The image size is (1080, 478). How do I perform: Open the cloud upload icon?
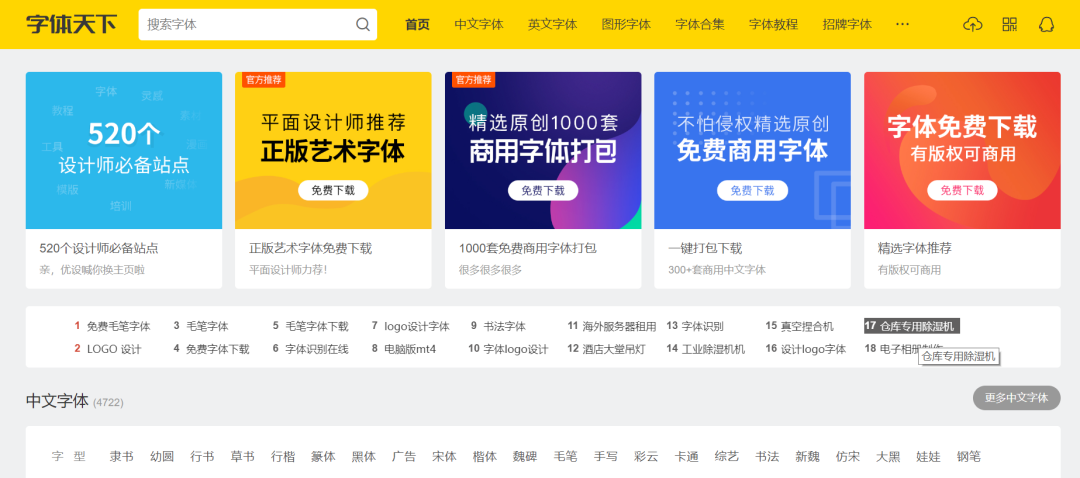point(972,25)
